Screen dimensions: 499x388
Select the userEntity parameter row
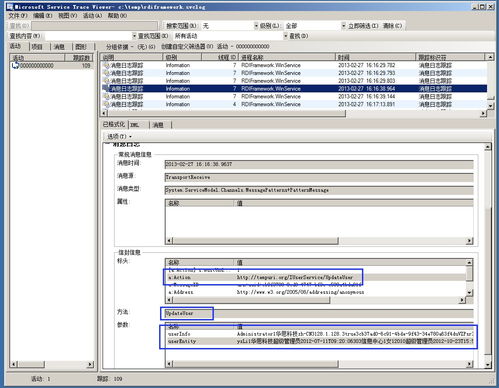coord(319,341)
